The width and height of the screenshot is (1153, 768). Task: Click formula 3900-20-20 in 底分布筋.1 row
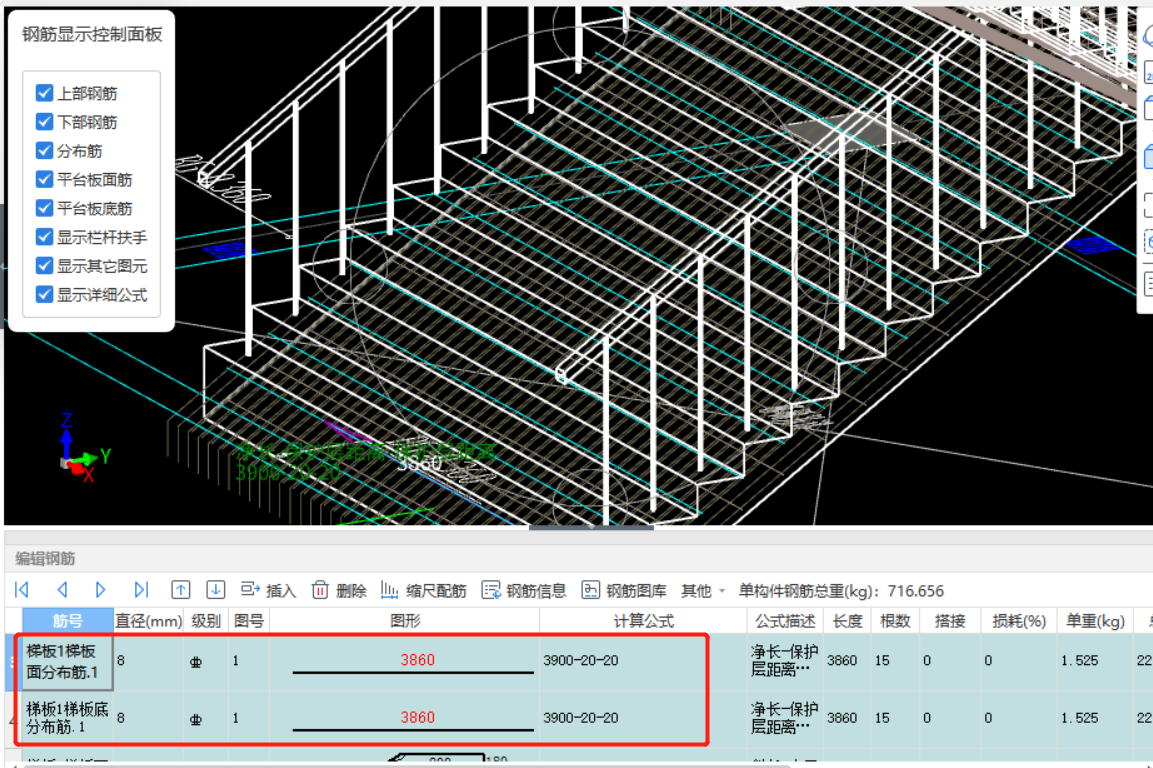(580, 718)
